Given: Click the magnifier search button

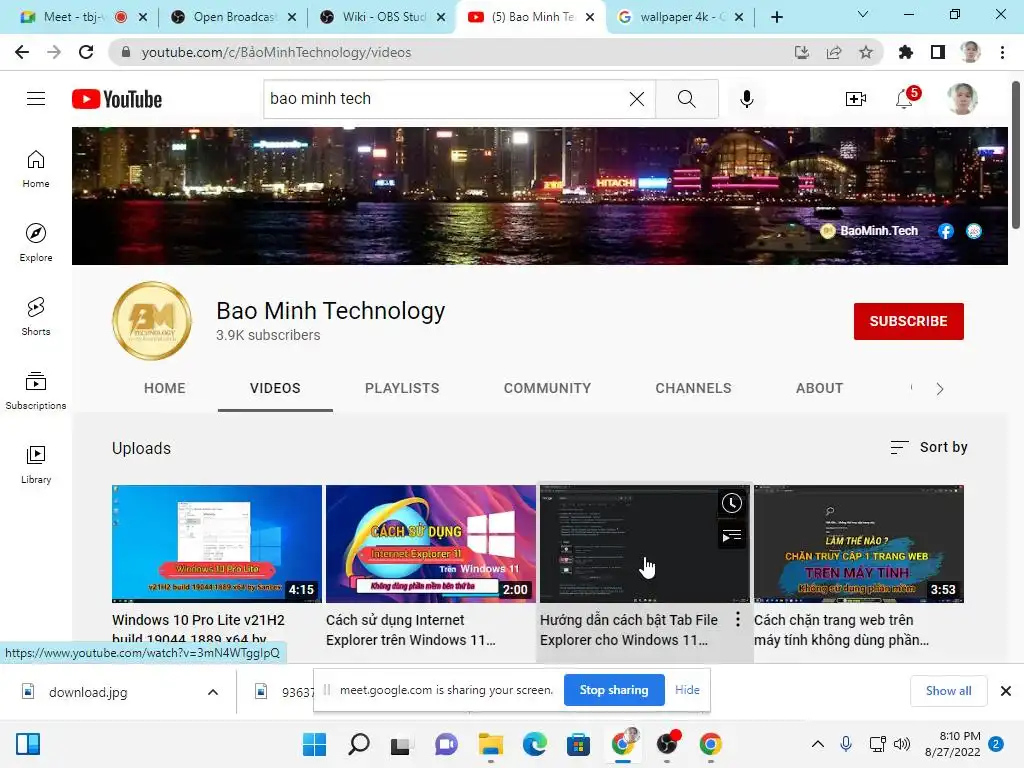Looking at the screenshot, I should (x=686, y=99).
